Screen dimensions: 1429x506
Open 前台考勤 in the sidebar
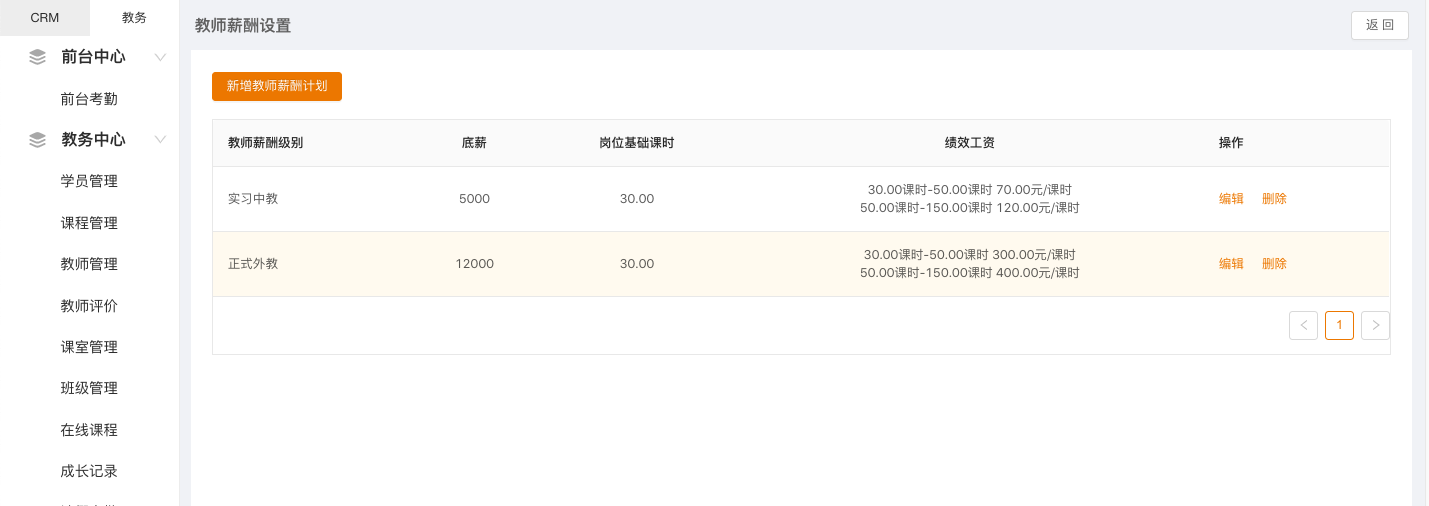89,99
